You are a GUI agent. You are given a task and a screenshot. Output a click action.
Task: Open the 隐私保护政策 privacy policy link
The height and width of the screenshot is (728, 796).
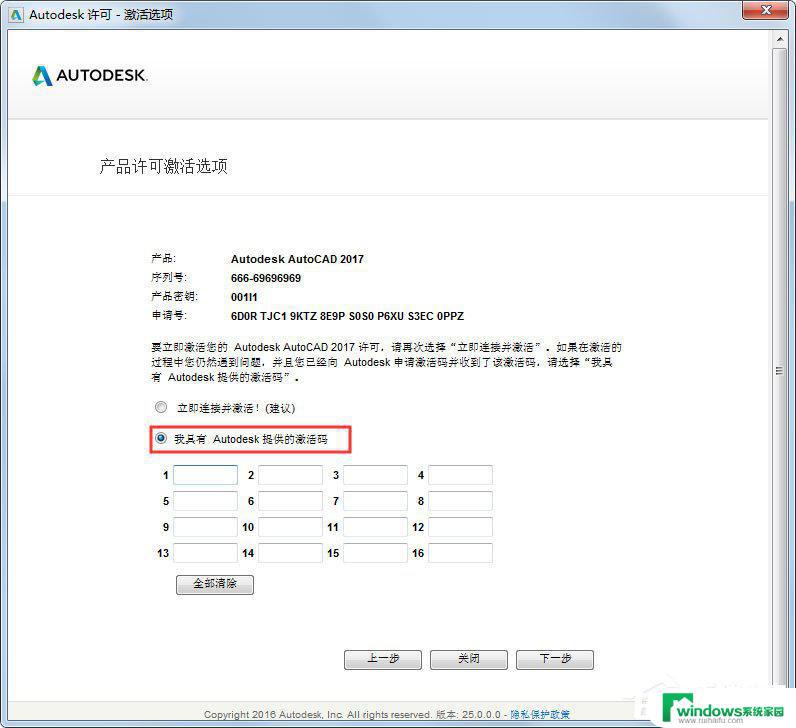tap(540, 714)
